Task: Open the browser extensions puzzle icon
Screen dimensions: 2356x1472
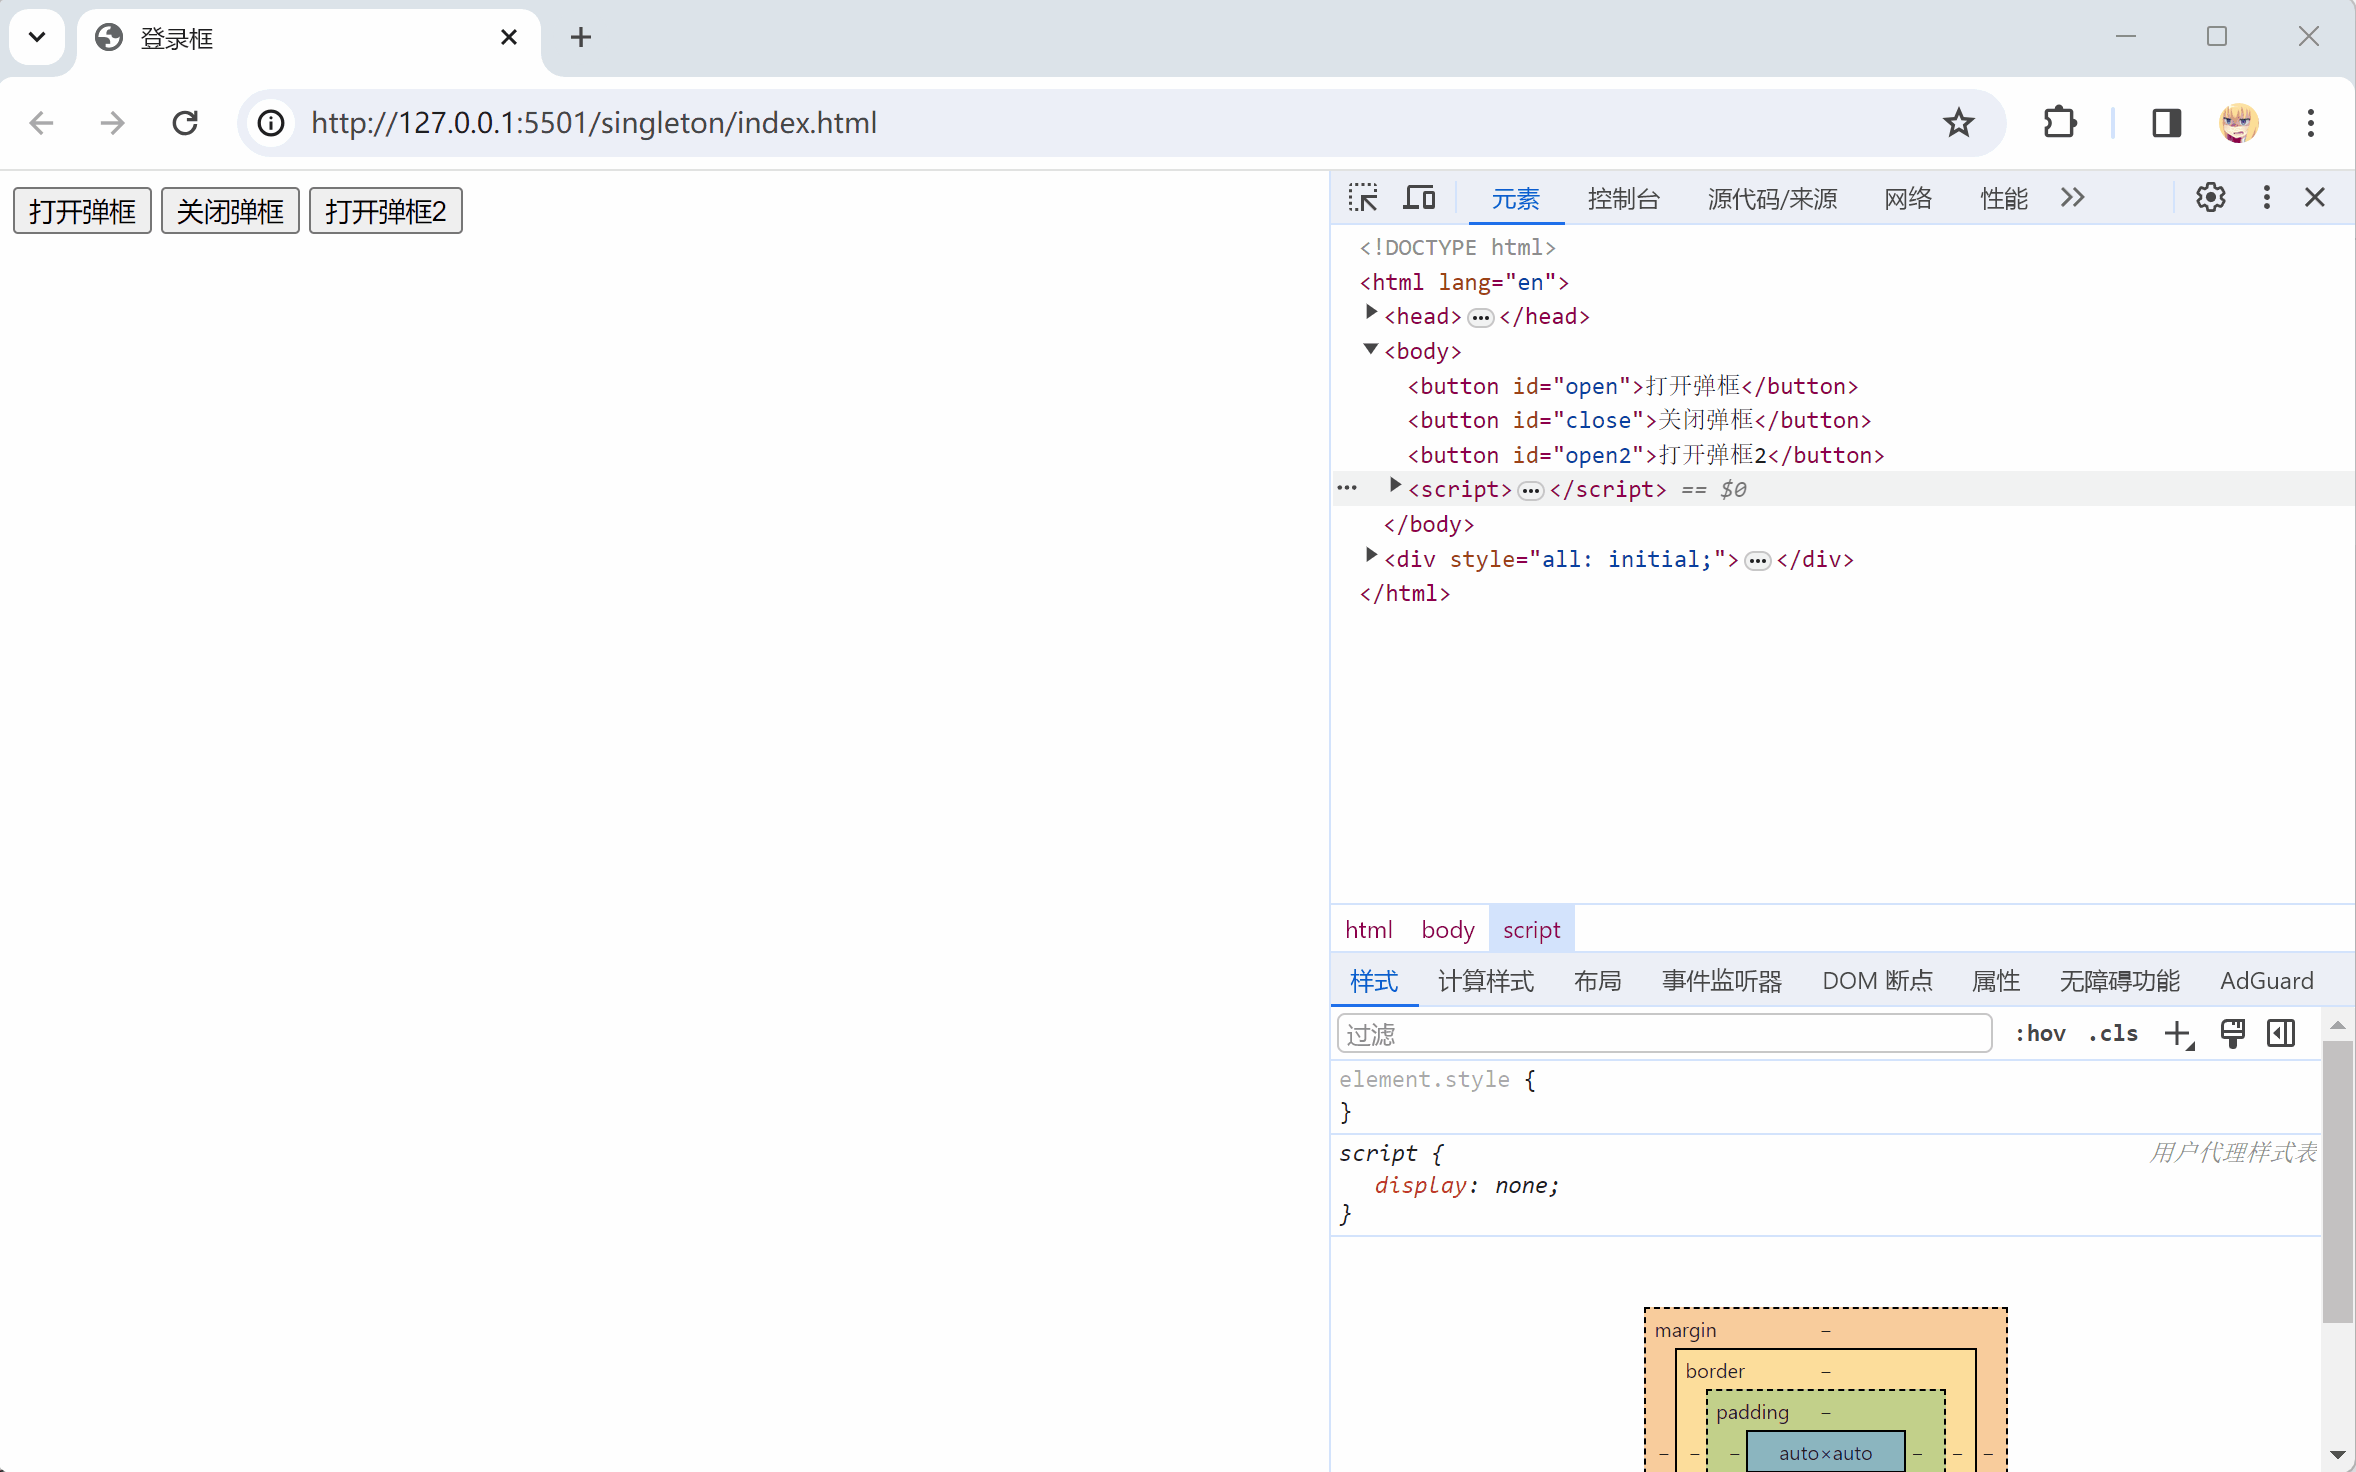Action: [x=2059, y=123]
